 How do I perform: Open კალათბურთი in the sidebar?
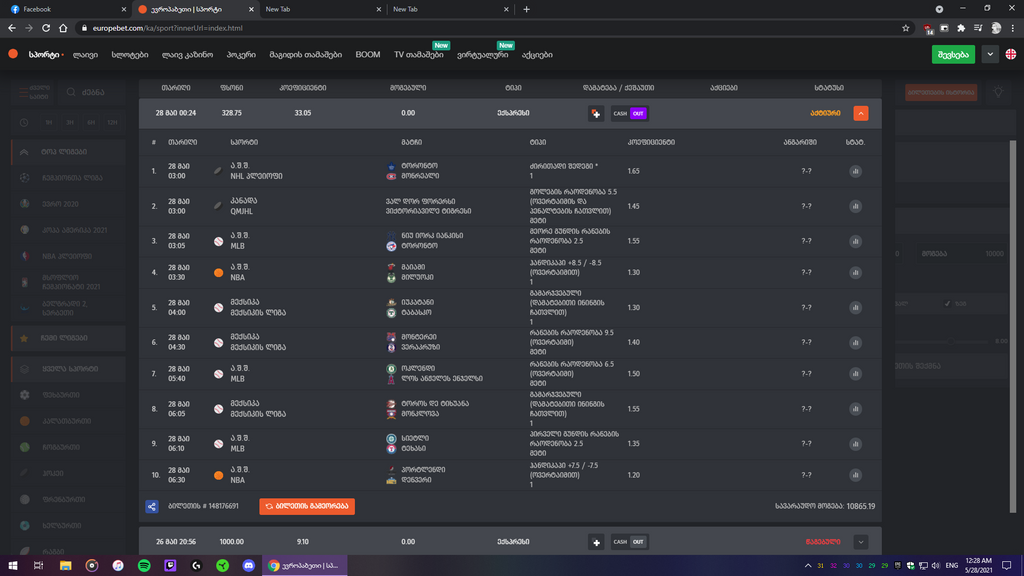coord(69,421)
